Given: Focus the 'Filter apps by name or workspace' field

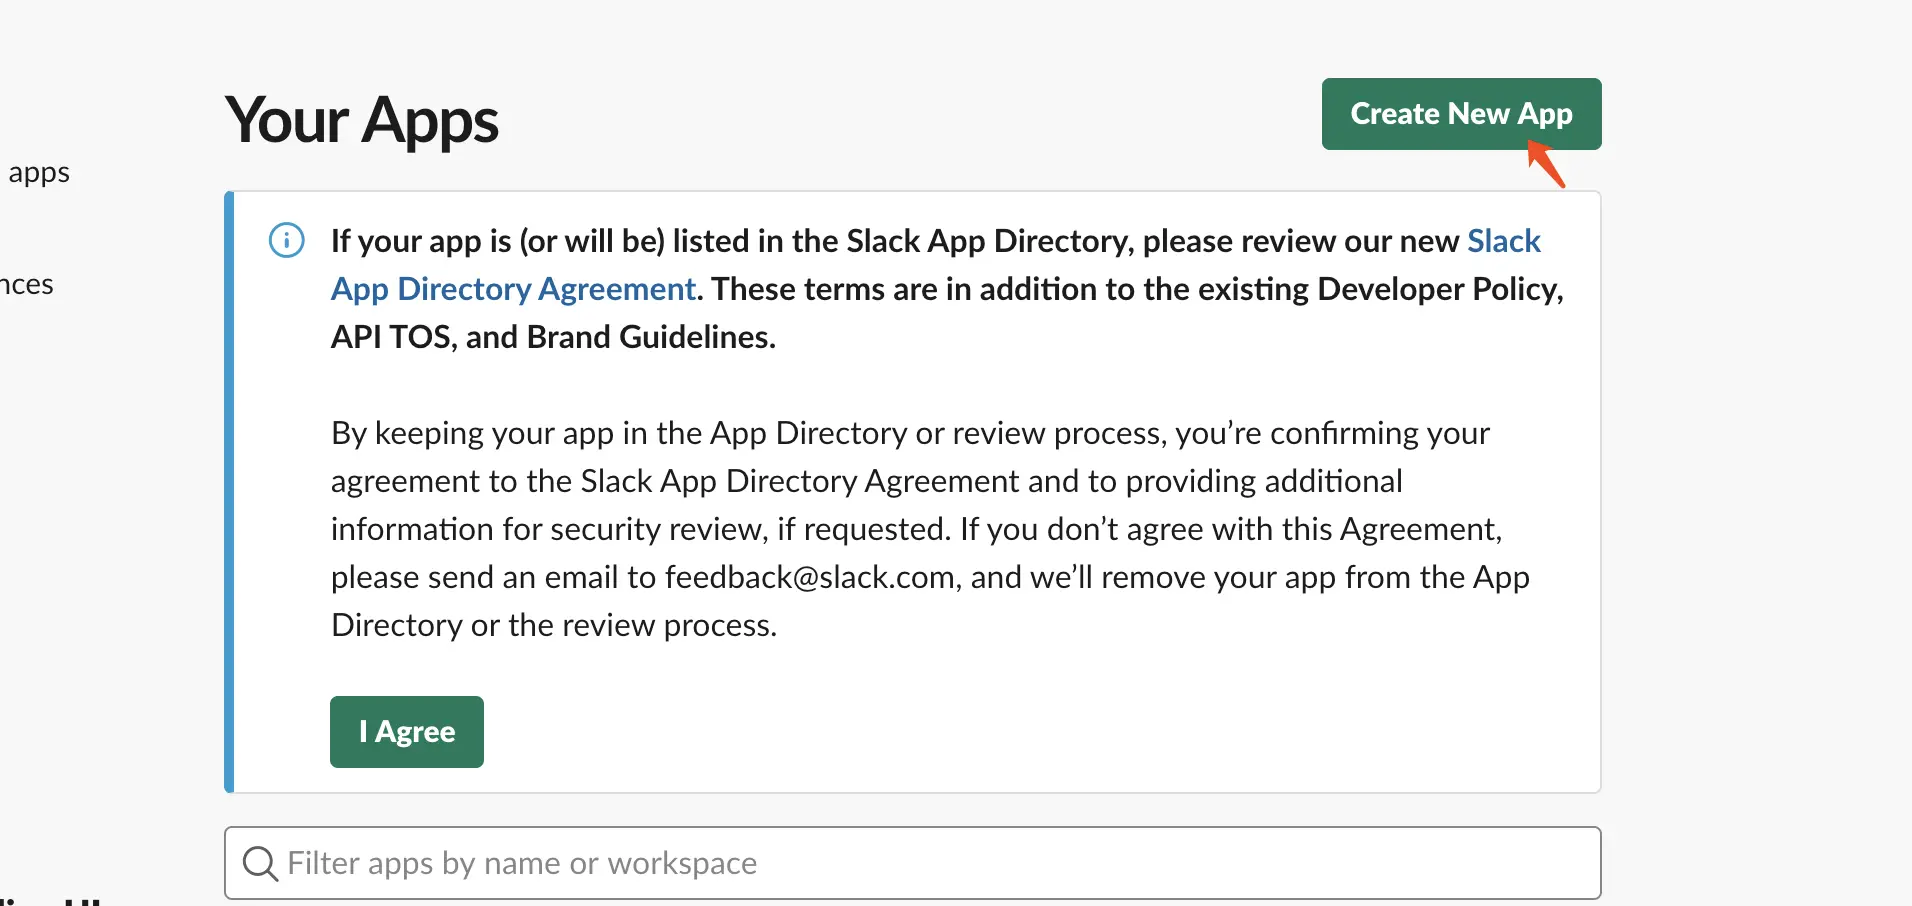Looking at the screenshot, I should click(913, 863).
